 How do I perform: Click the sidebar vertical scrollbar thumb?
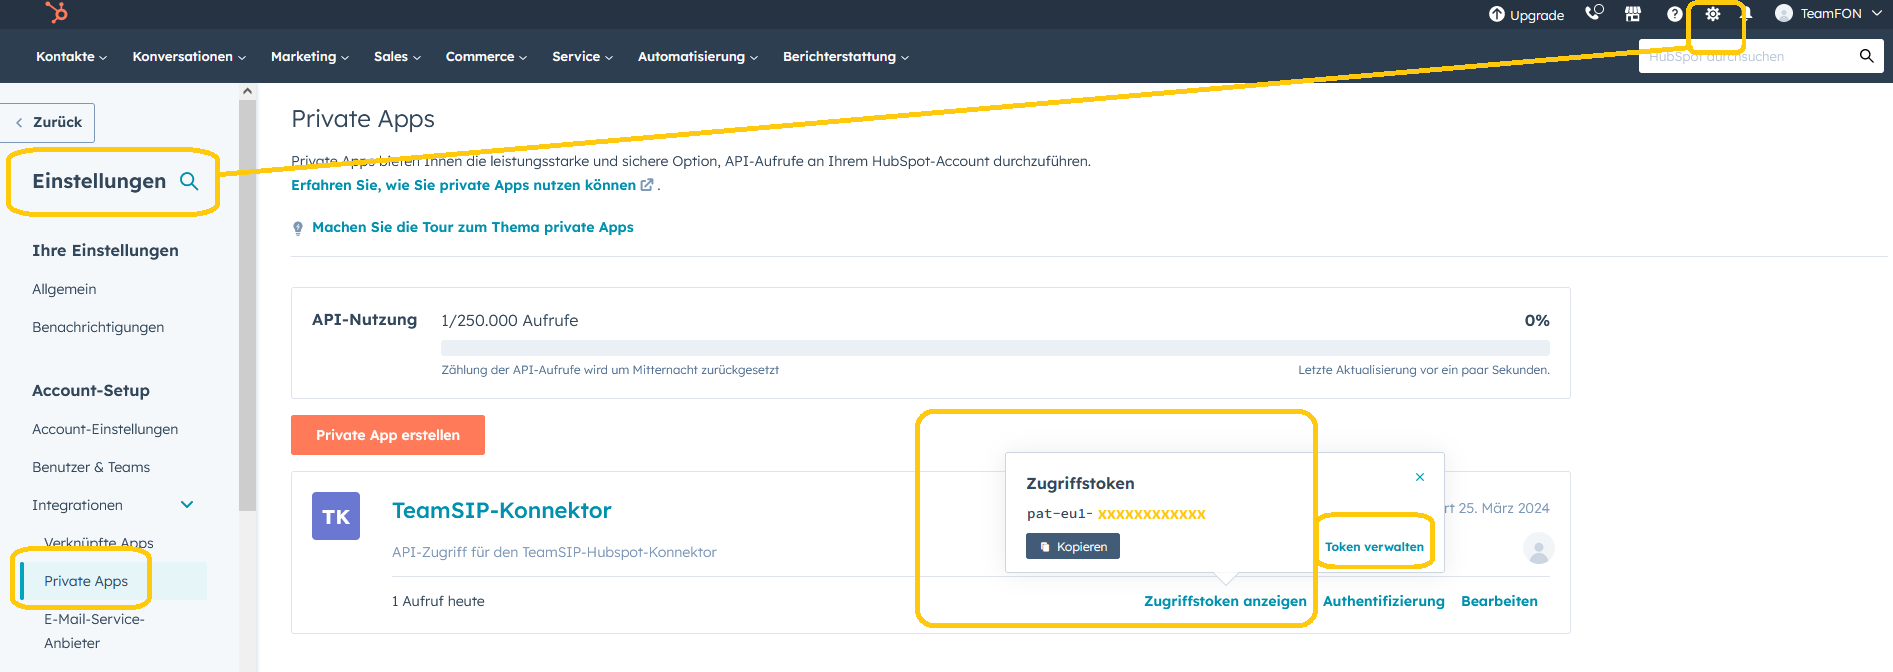tap(247, 305)
